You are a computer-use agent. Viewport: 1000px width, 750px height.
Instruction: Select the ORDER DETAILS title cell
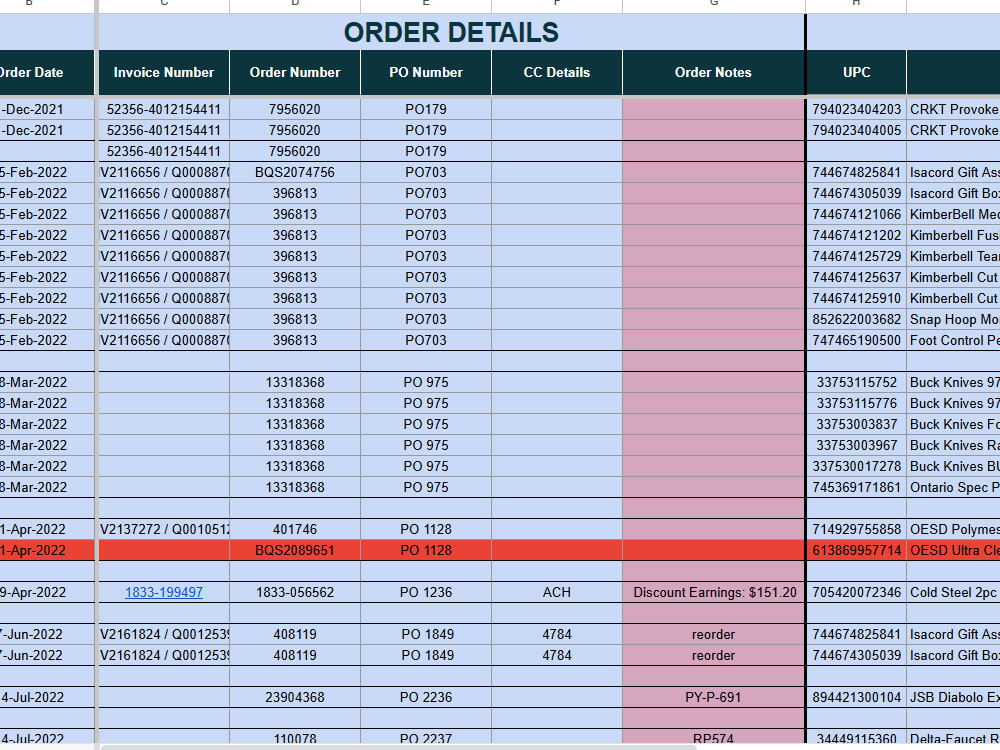(x=452, y=33)
